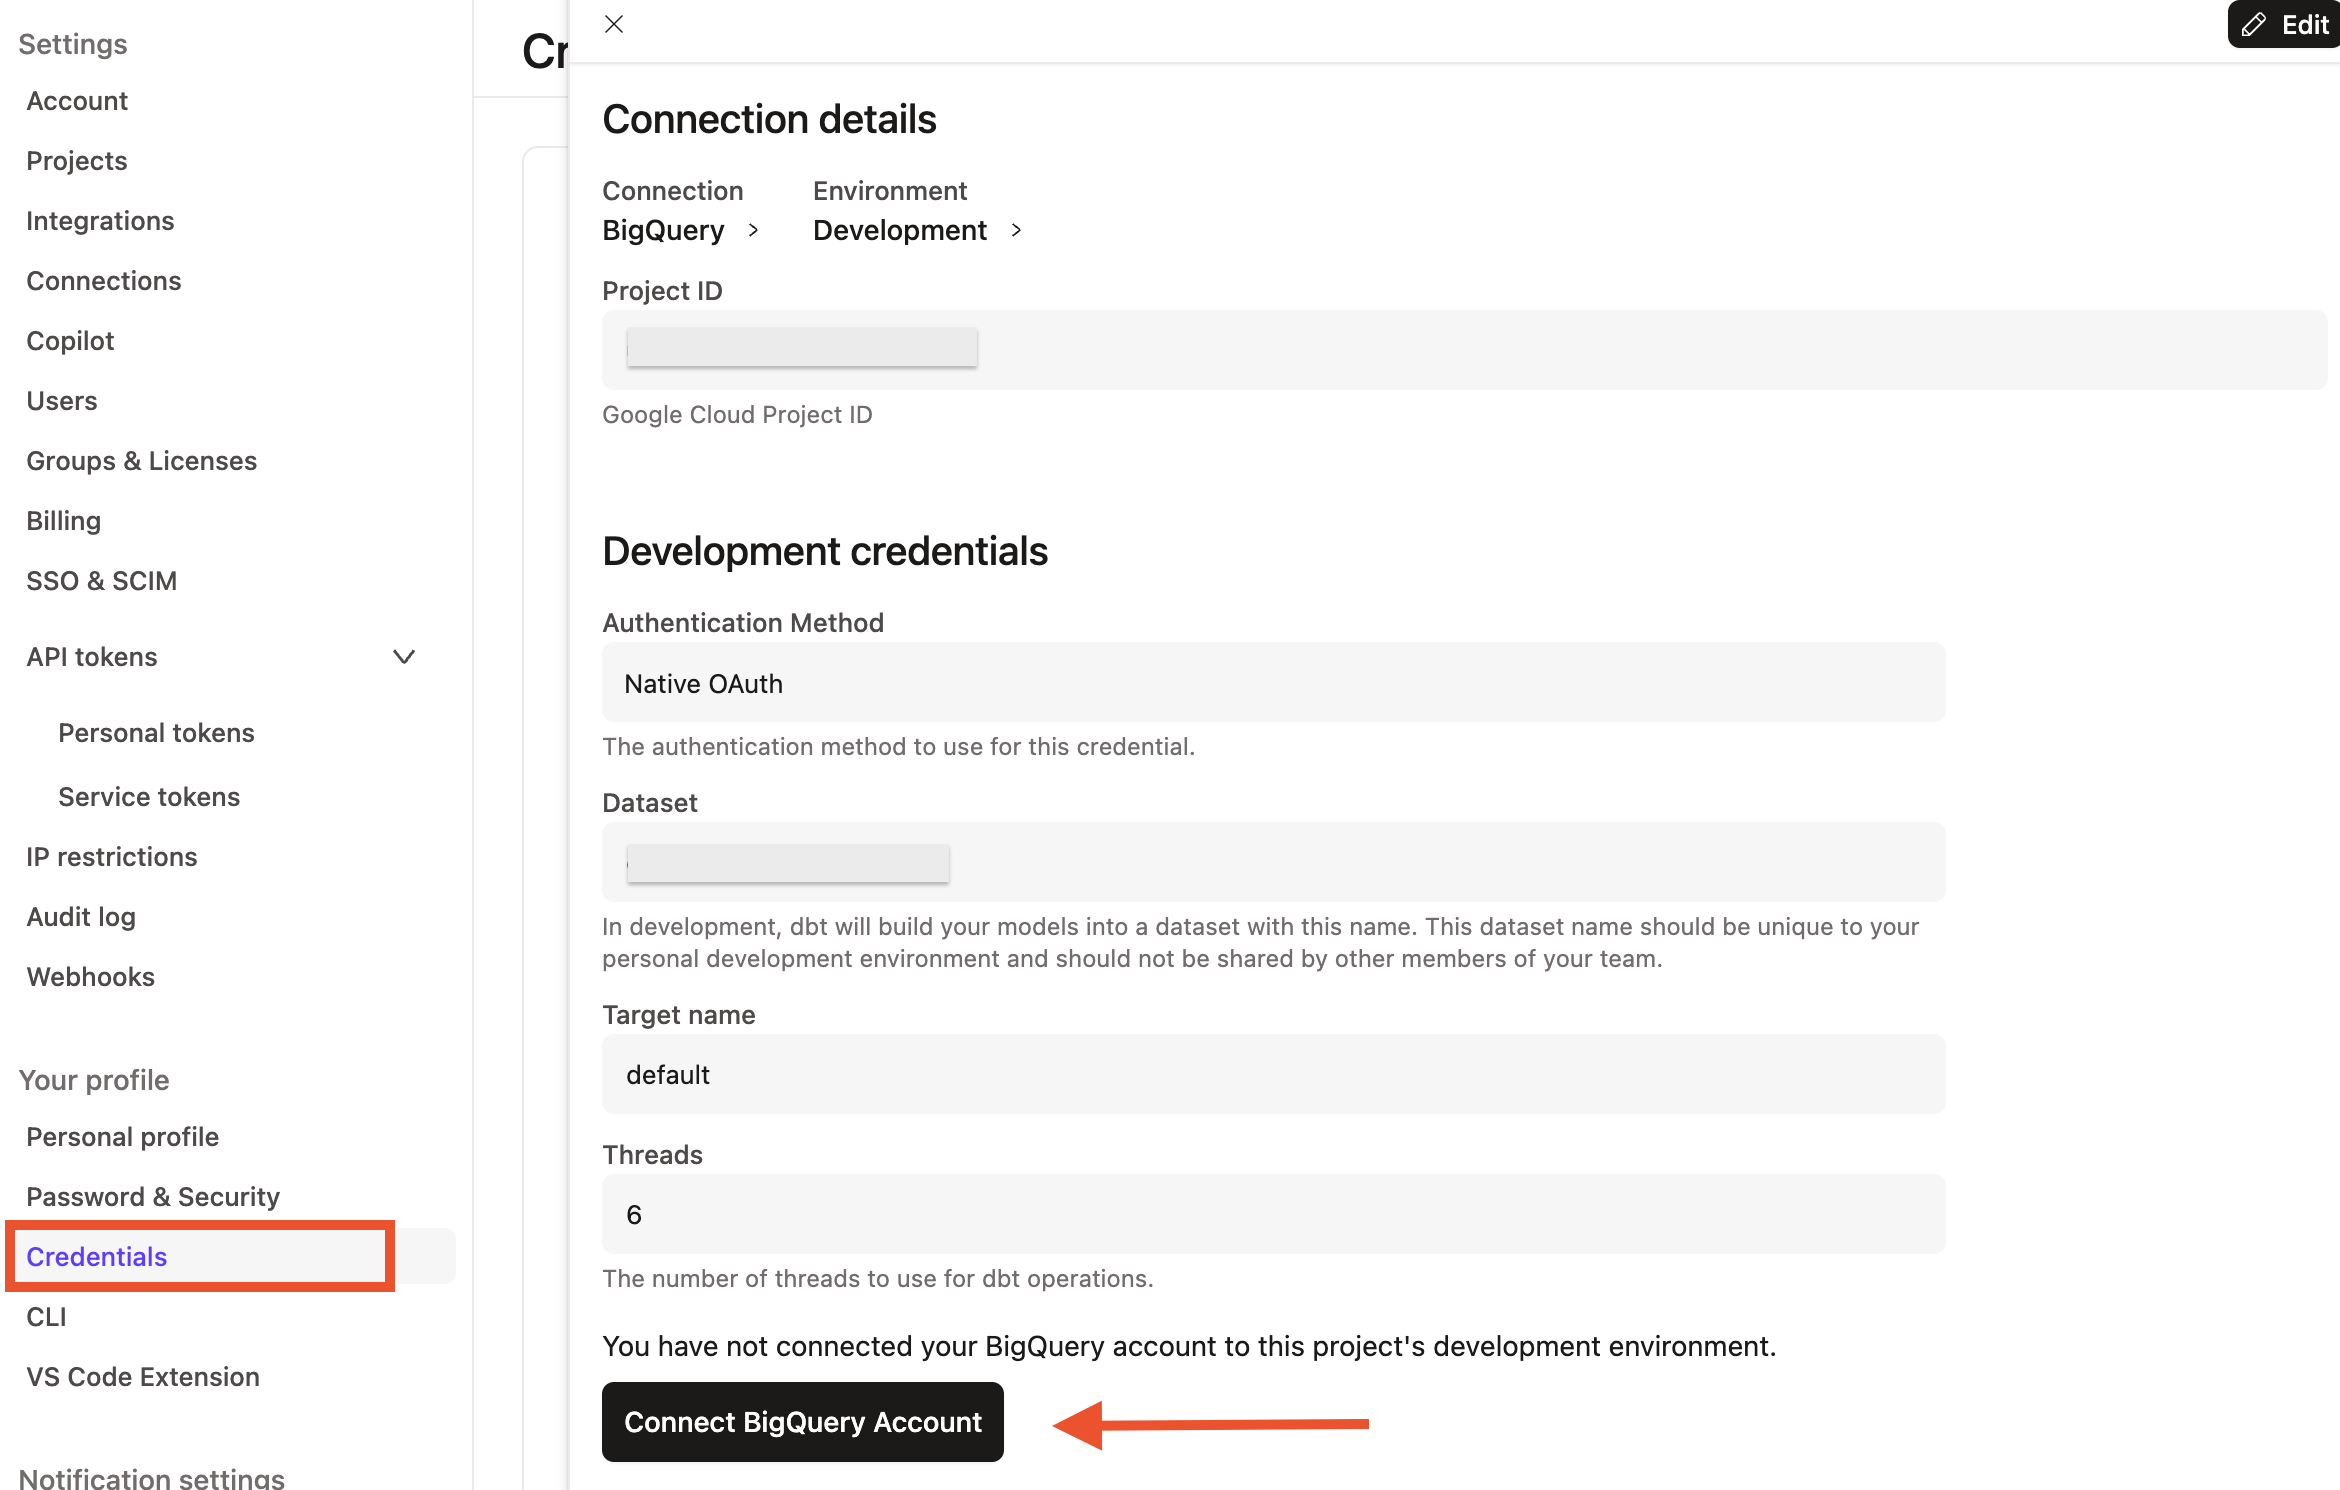
Task: Open the Audit log
Action: coord(81,916)
